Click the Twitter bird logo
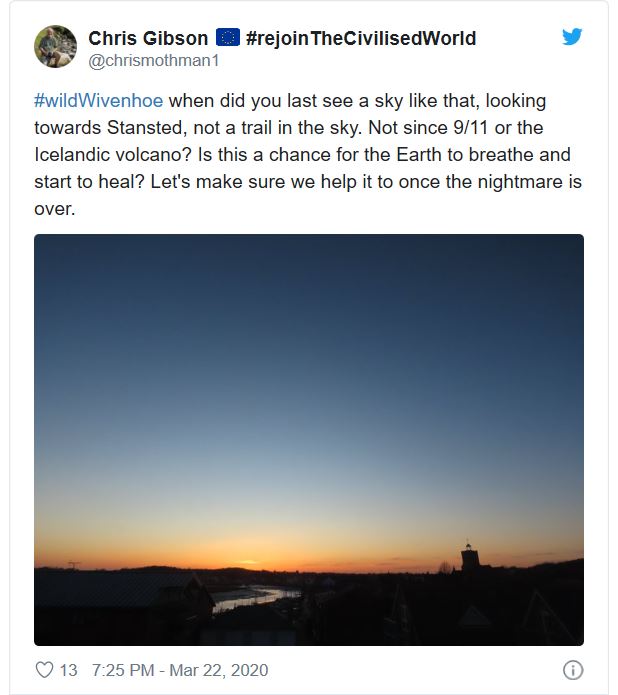Screen dimensions: 618x695 point(572,37)
